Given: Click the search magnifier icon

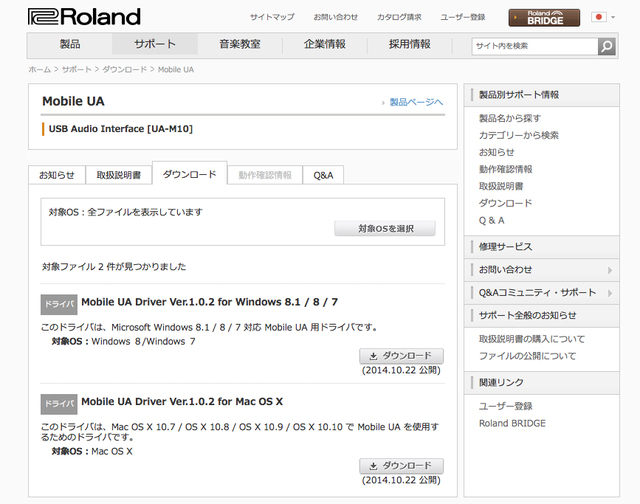Looking at the screenshot, I should pos(606,46).
